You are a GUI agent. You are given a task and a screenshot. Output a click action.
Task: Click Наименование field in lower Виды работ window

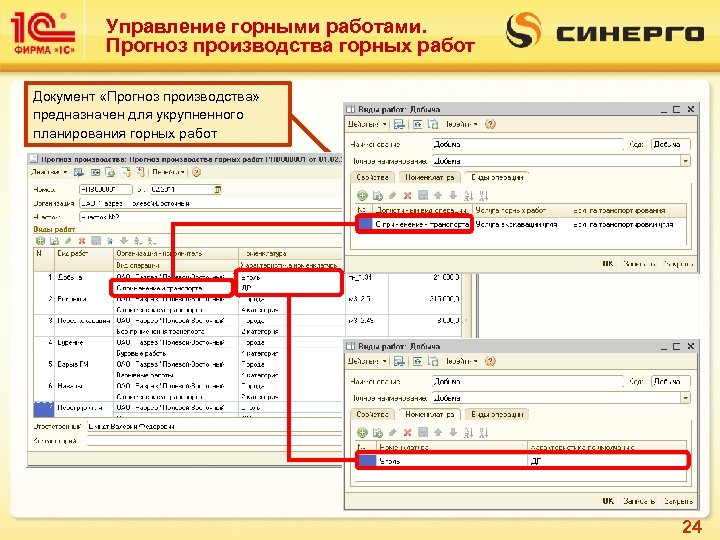click(528, 381)
